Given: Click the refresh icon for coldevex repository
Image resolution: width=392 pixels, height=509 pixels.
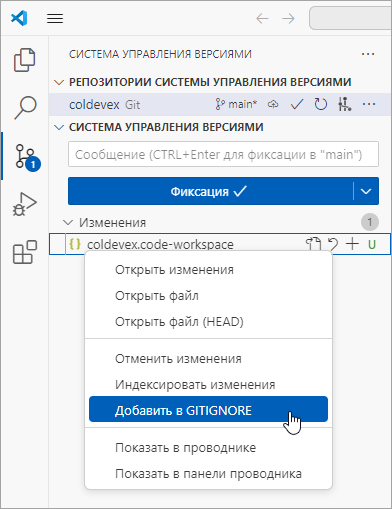Looking at the screenshot, I should pyautogui.click(x=321, y=105).
